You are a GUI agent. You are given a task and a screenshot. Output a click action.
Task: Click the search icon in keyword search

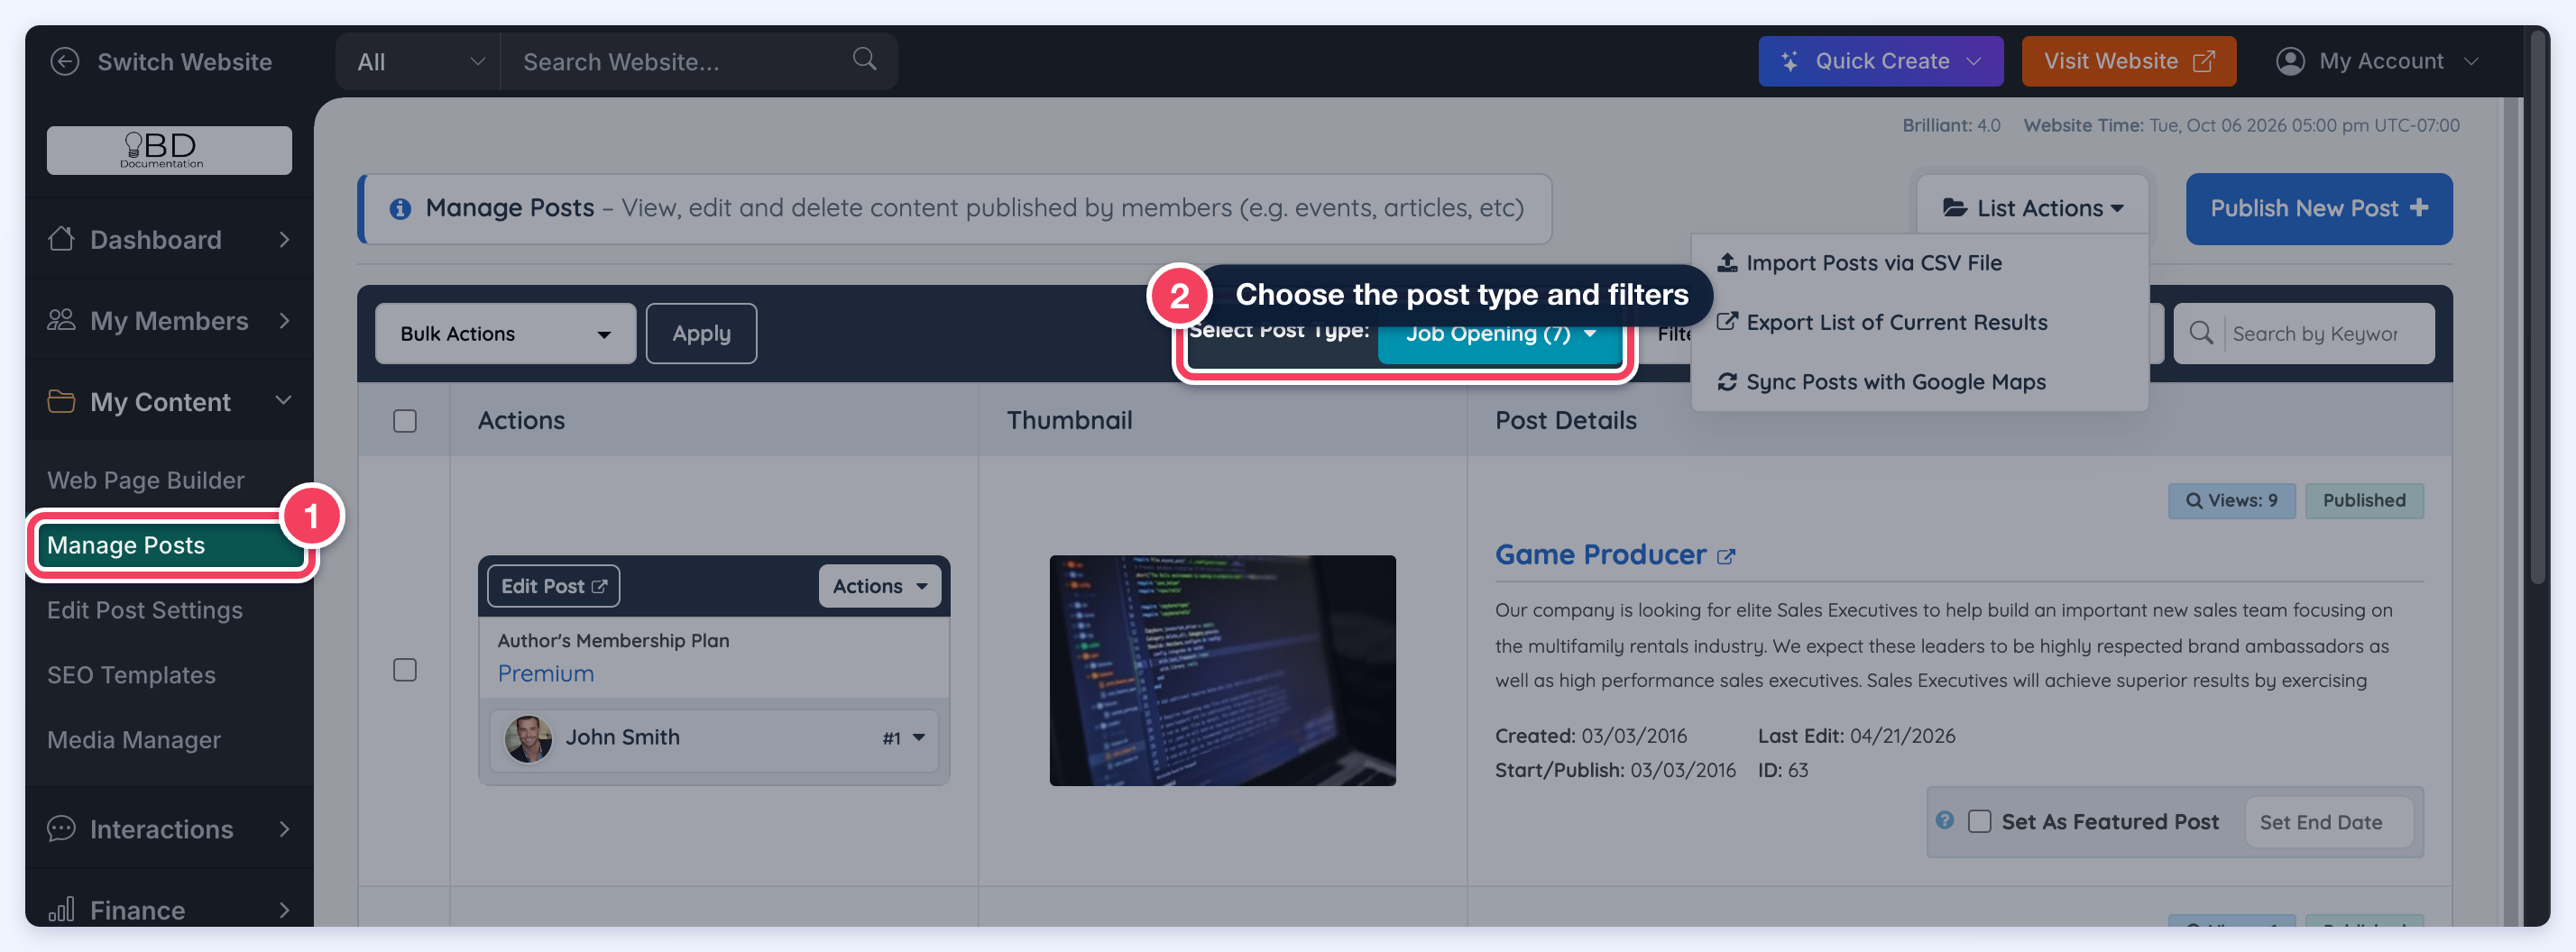tap(2201, 333)
